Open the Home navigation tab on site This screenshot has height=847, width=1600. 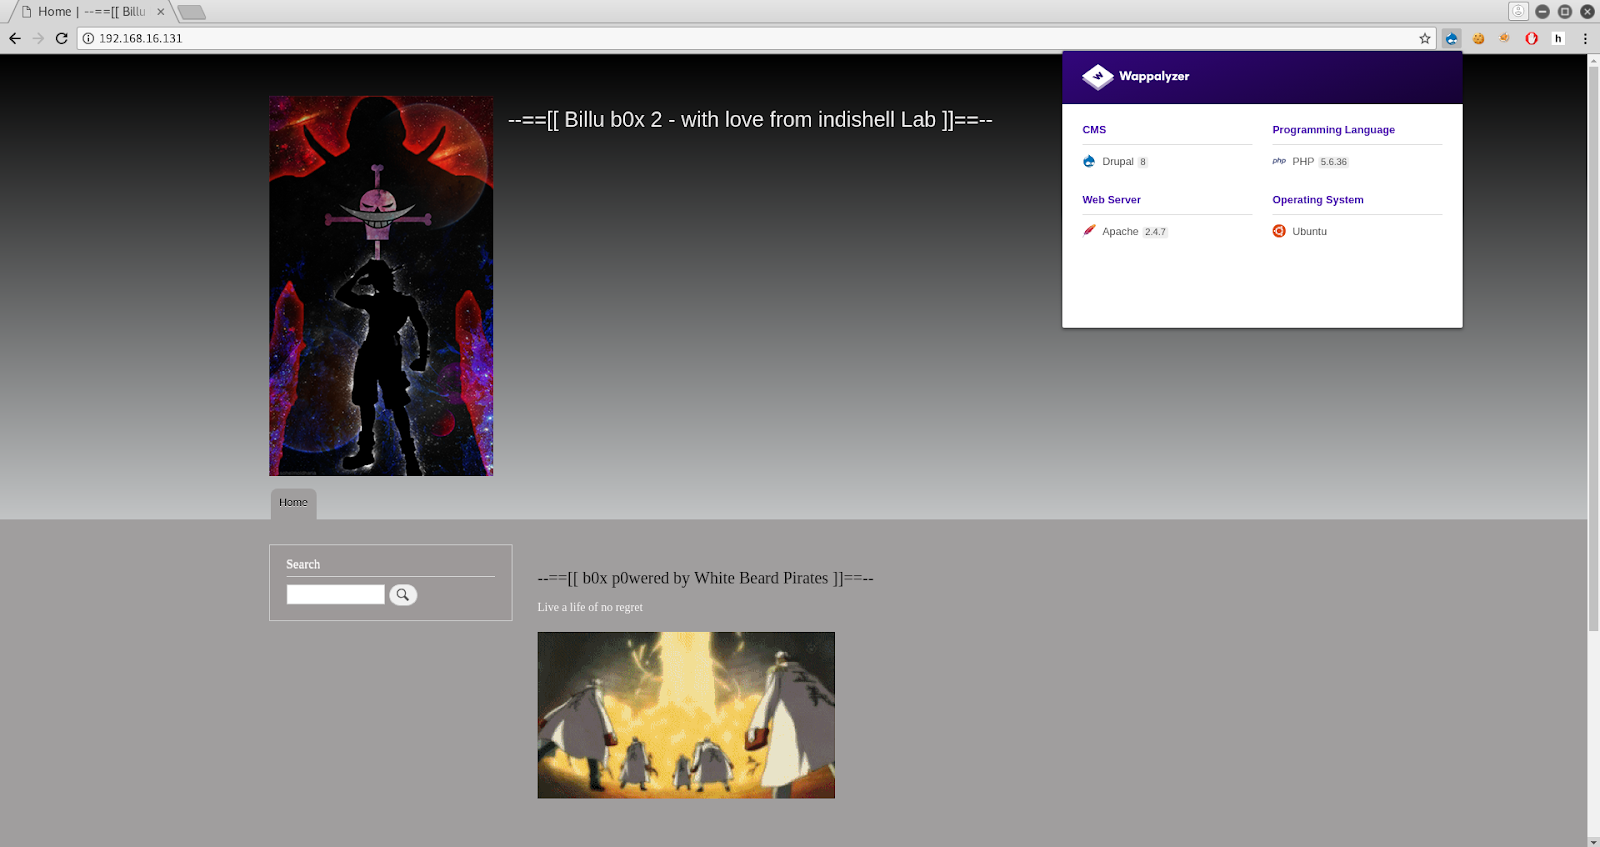pyautogui.click(x=293, y=503)
